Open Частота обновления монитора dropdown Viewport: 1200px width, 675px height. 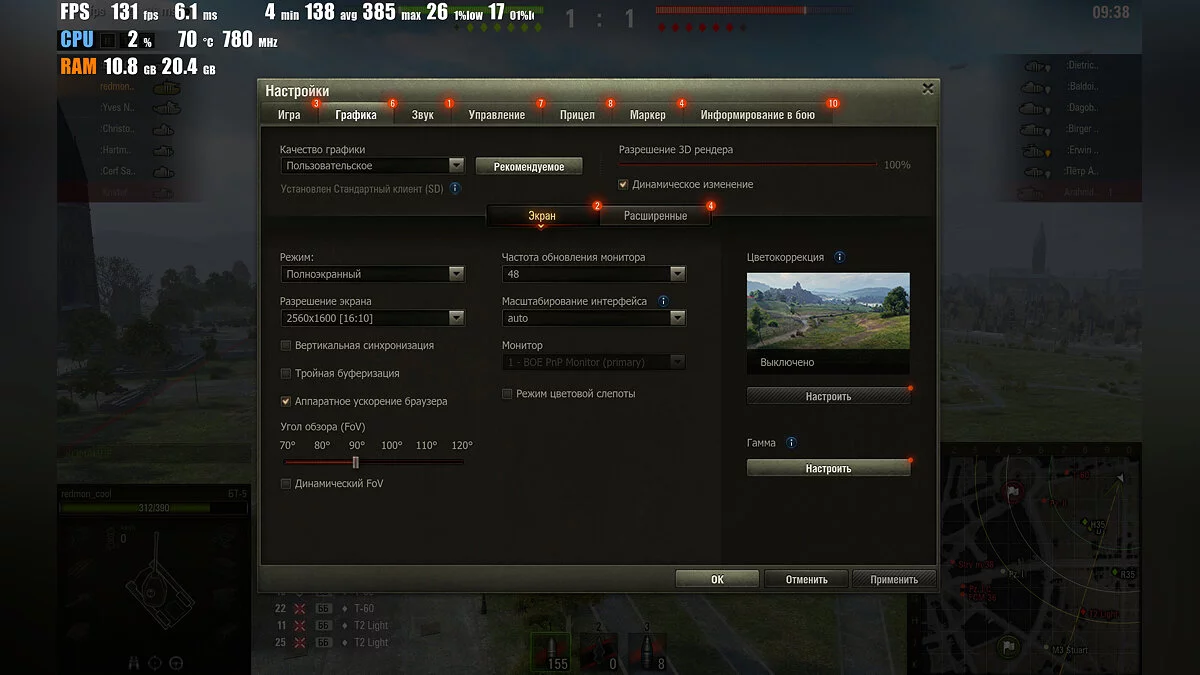tap(594, 274)
